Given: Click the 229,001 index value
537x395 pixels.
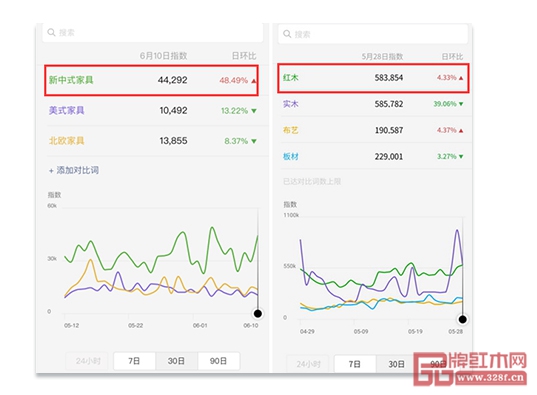Looking at the screenshot, I should click(389, 157).
